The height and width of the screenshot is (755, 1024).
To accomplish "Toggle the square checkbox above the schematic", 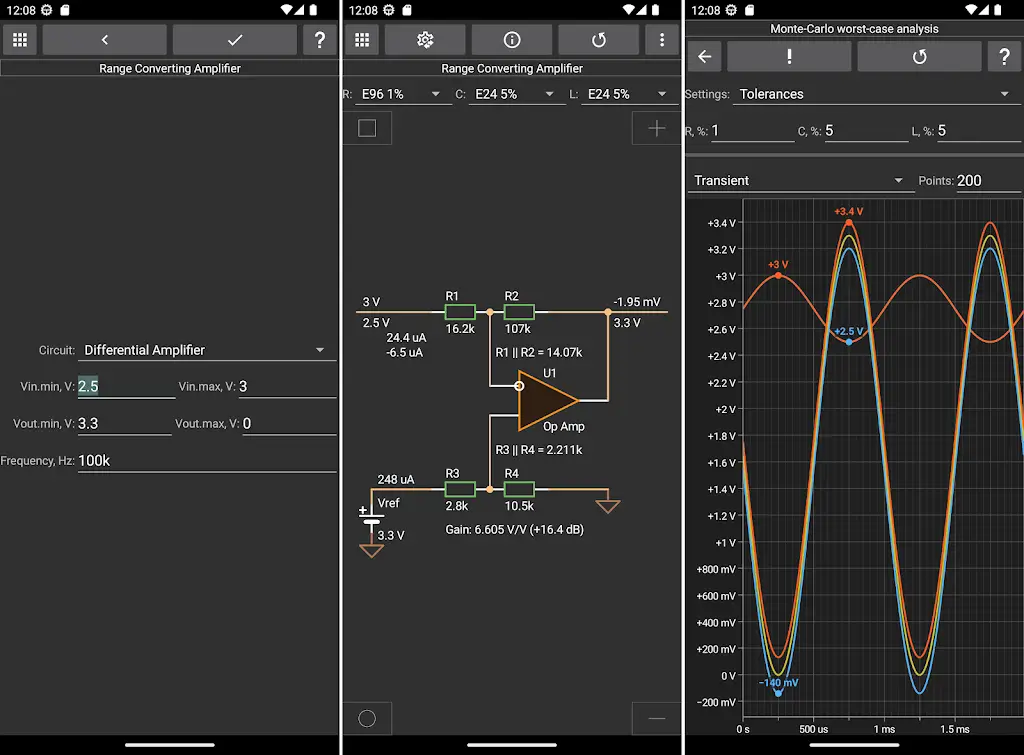I will [367, 128].
